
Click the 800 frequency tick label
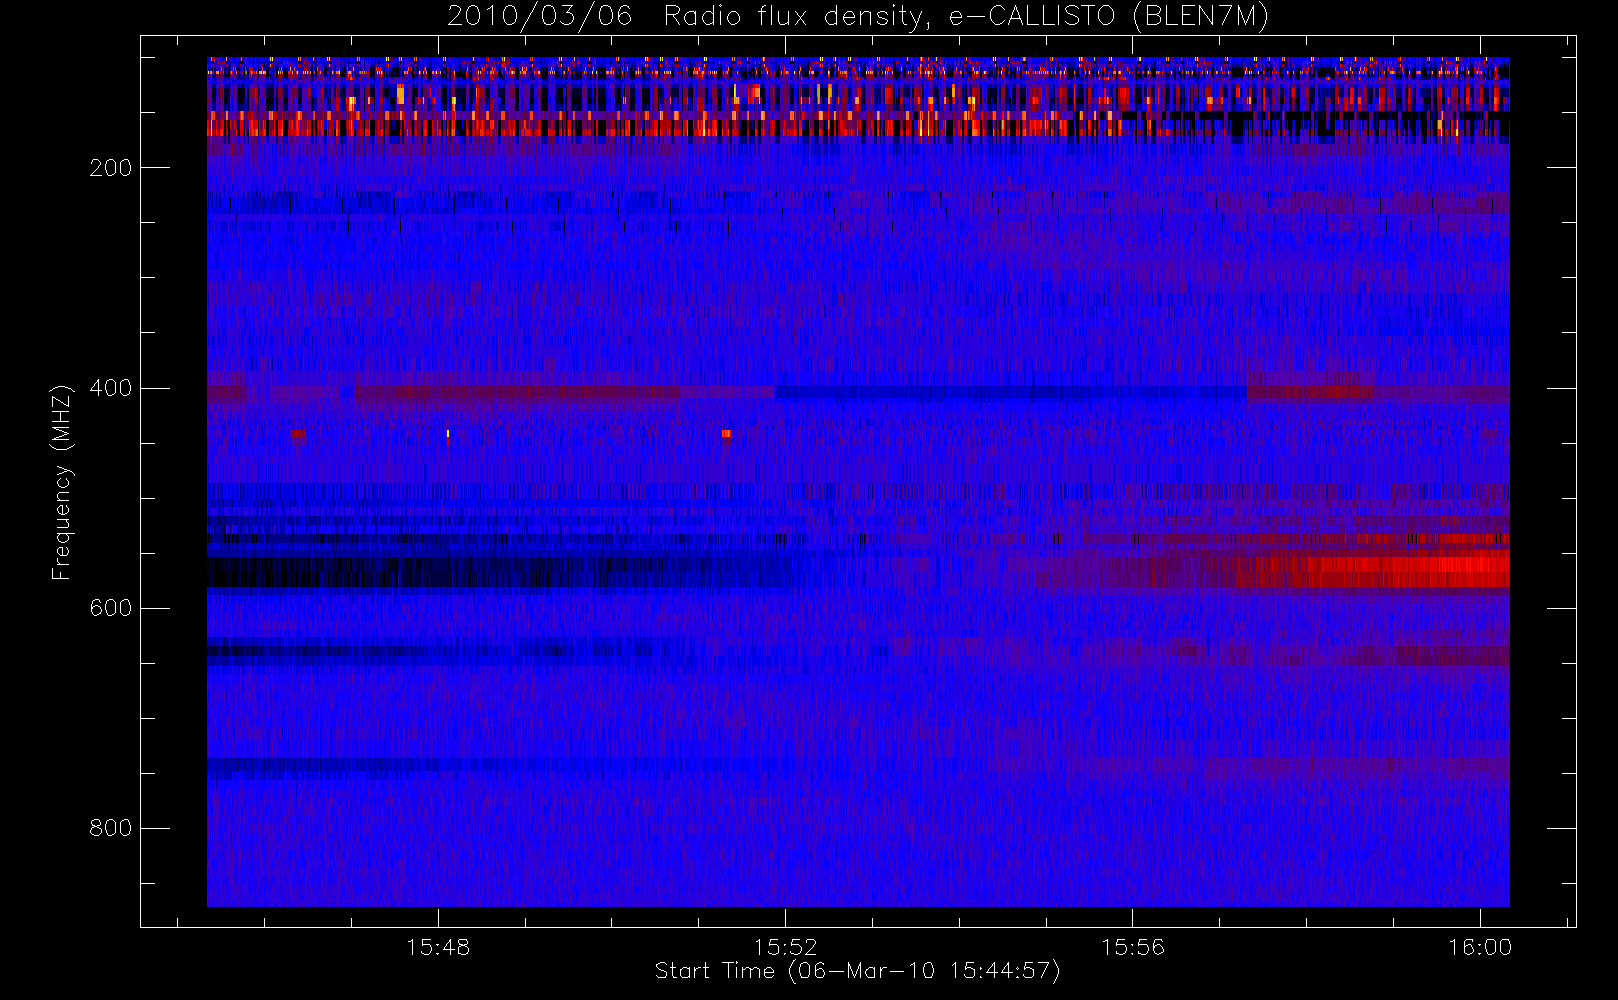pyautogui.click(x=110, y=828)
